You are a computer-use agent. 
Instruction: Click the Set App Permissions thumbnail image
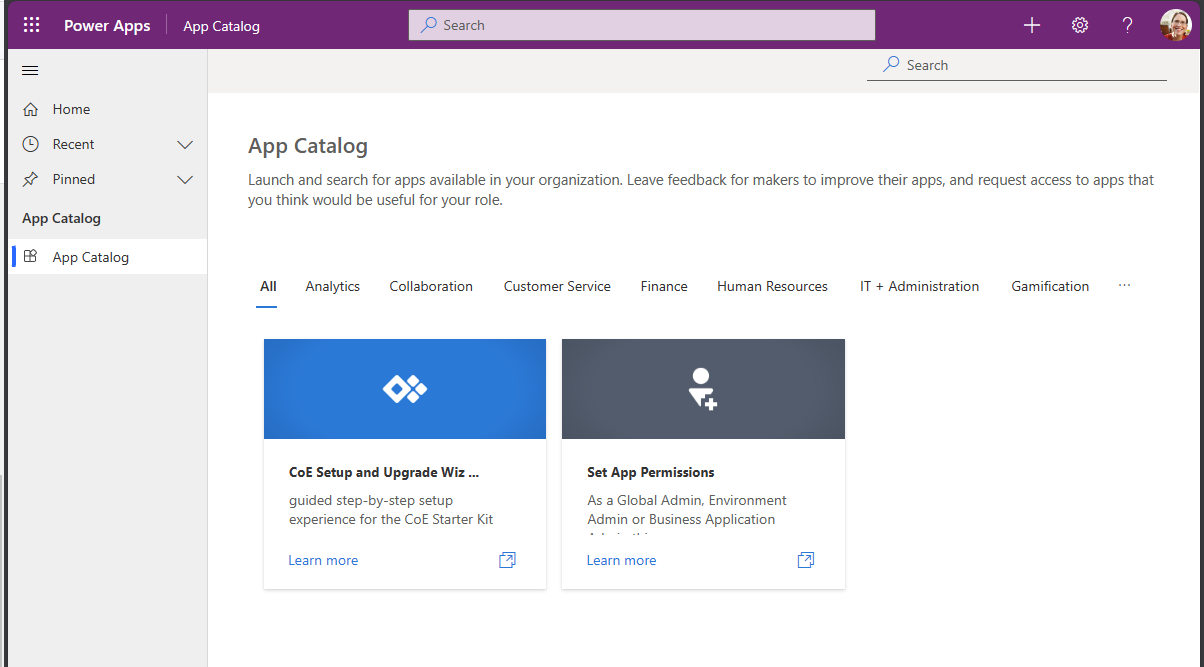[703, 388]
